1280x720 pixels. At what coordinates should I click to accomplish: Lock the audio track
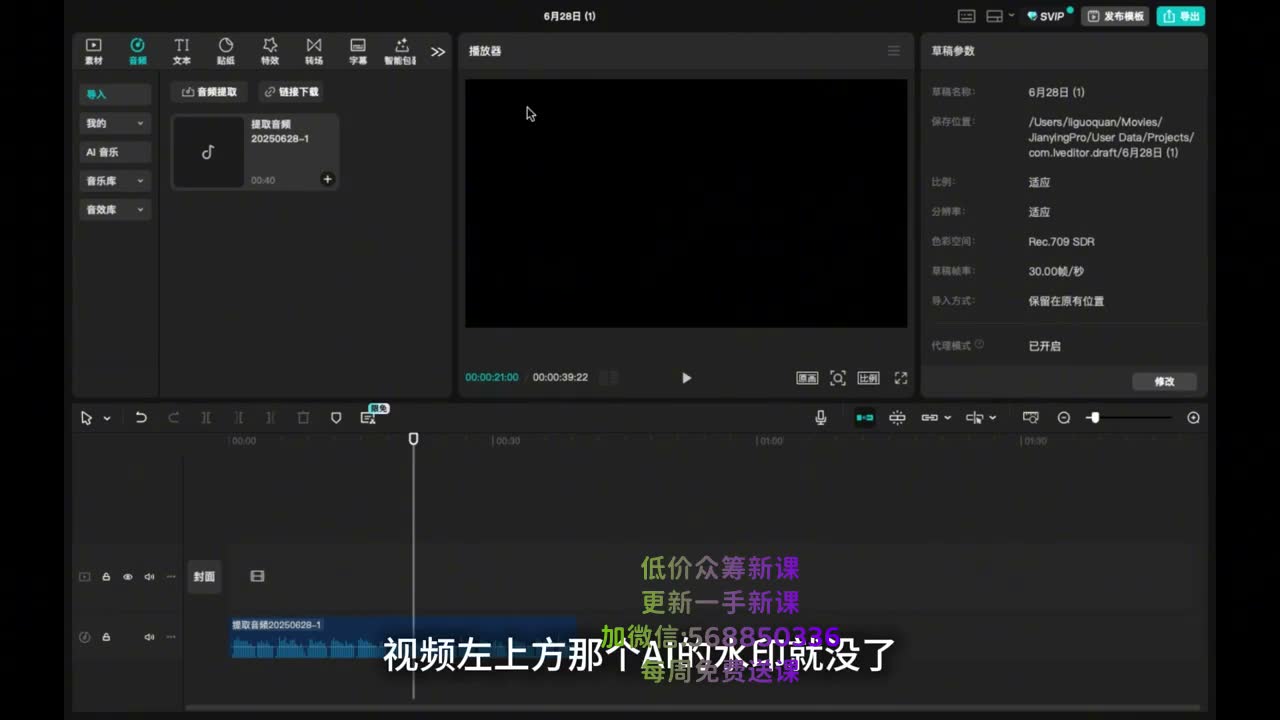(106, 637)
